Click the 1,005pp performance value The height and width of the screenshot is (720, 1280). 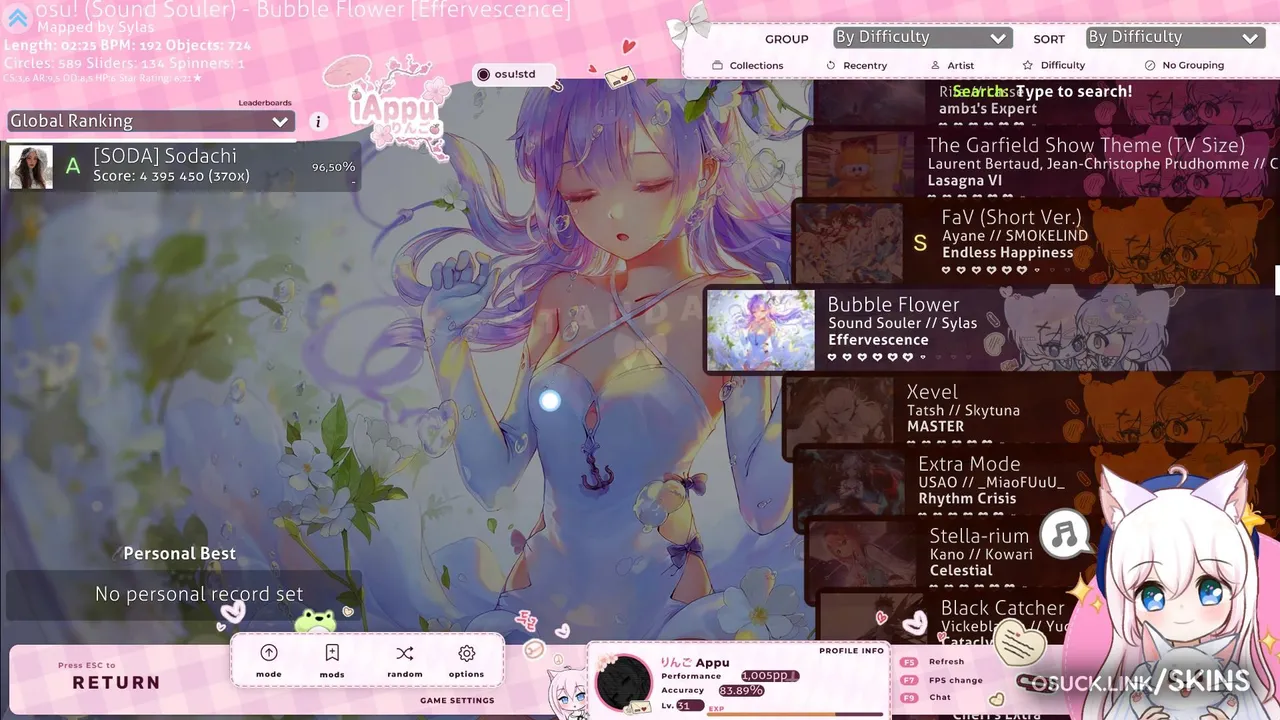point(769,676)
